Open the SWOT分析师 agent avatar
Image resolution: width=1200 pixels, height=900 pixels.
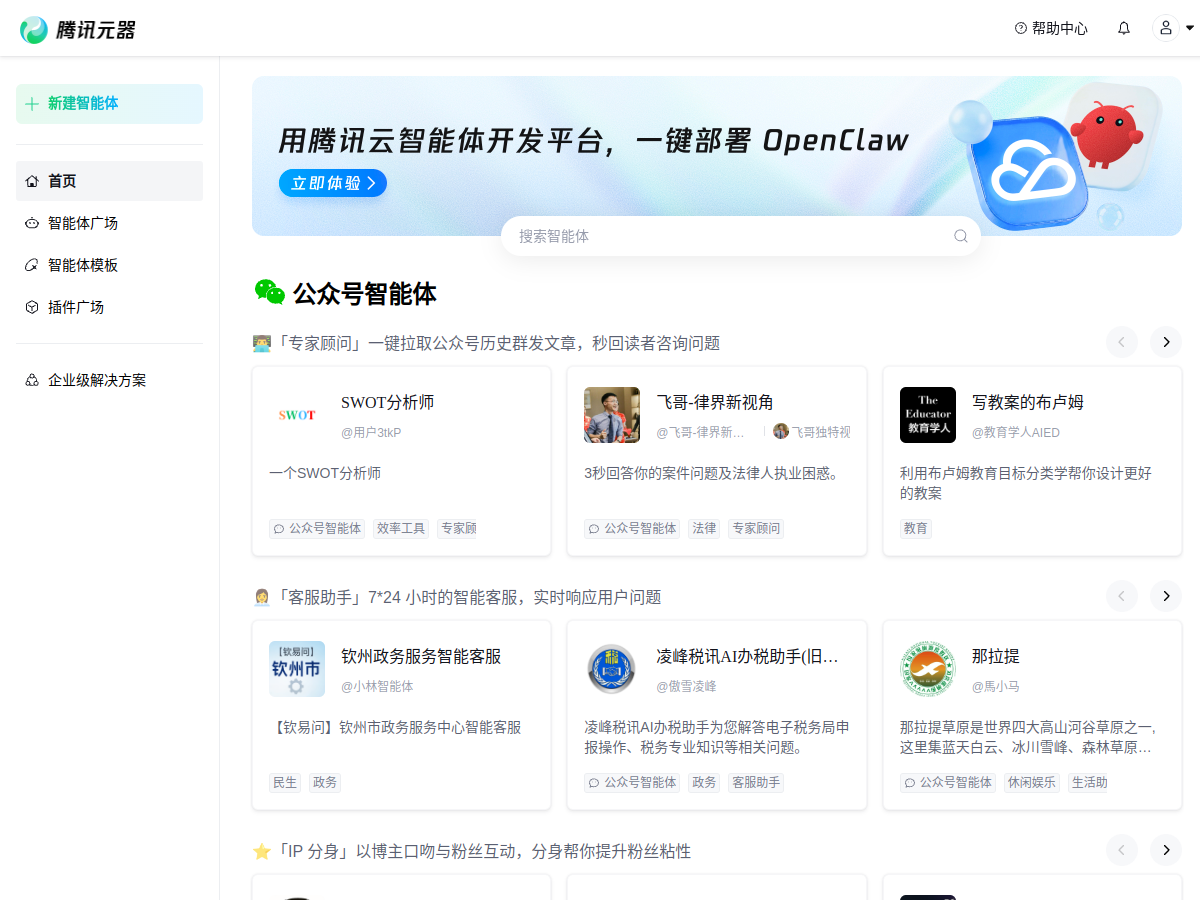pos(297,415)
